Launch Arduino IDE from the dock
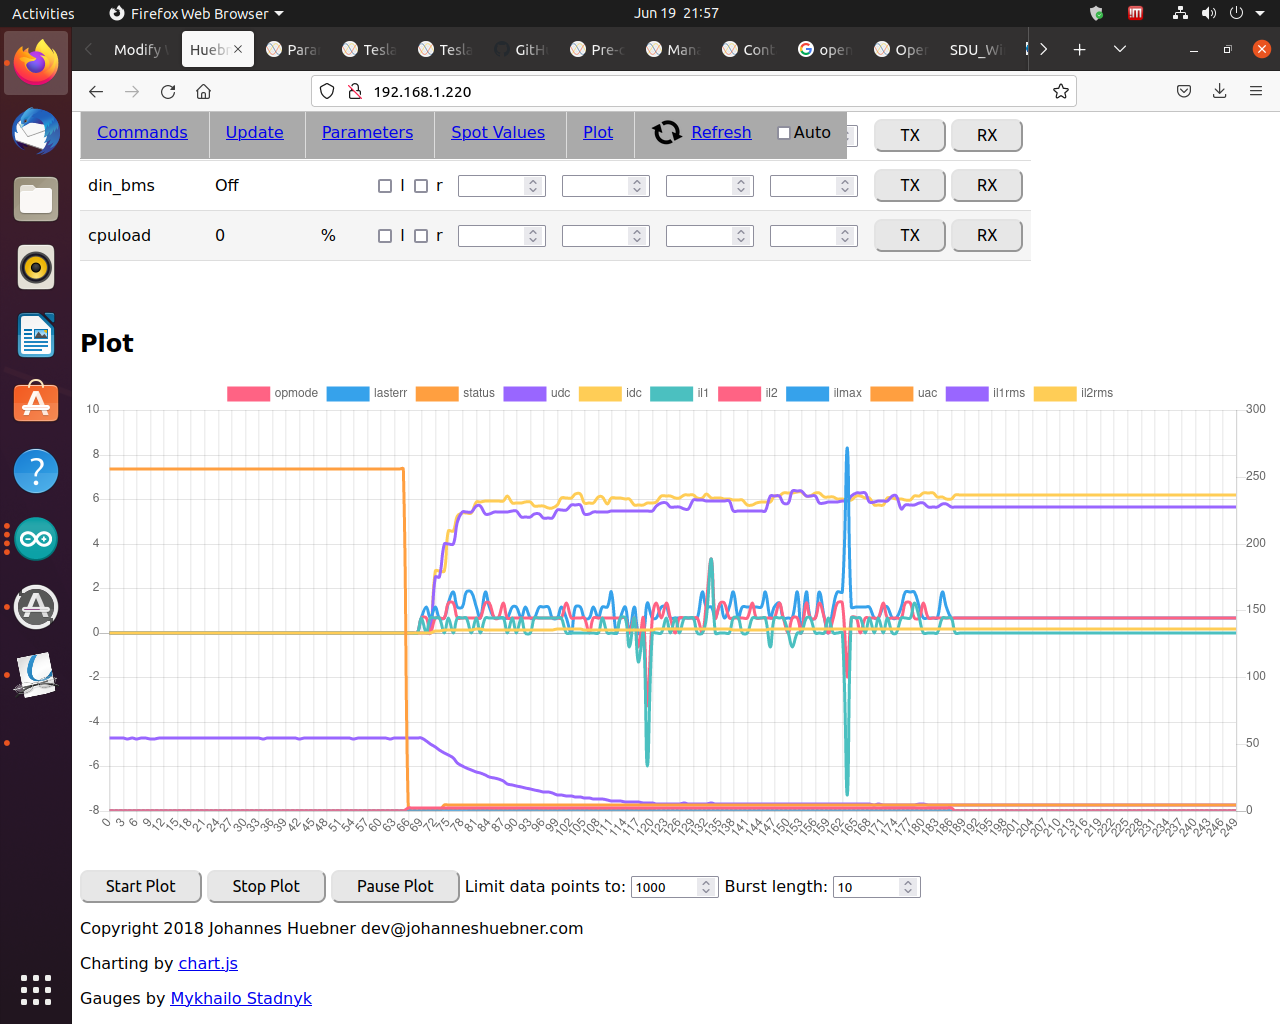The height and width of the screenshot is (1024, 1280). tap(36, 540)
